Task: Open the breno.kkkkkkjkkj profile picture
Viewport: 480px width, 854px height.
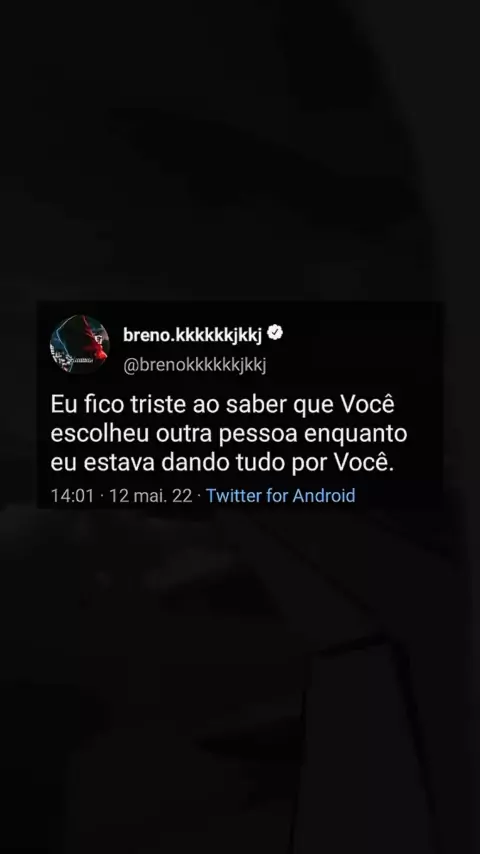Action: coord(80,344)
